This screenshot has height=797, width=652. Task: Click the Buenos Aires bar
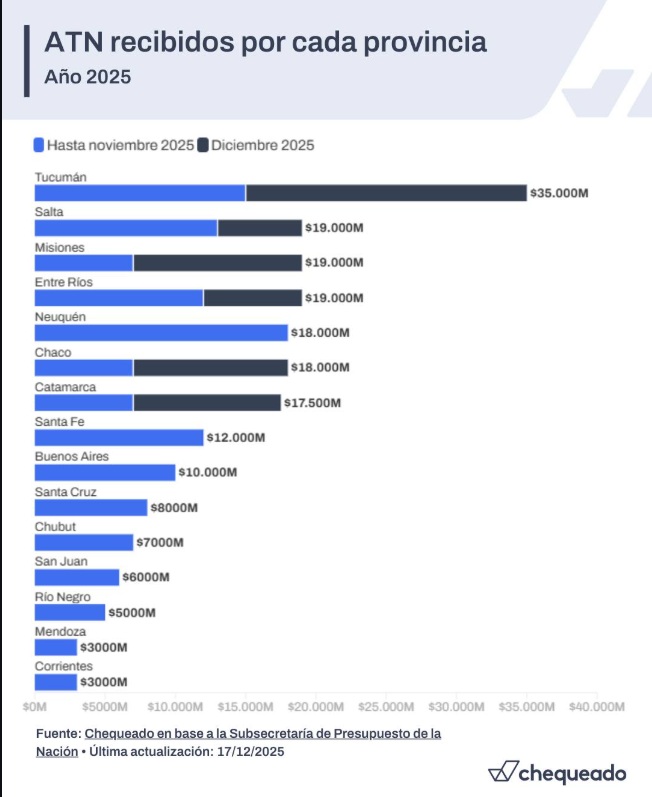[105, 473]
